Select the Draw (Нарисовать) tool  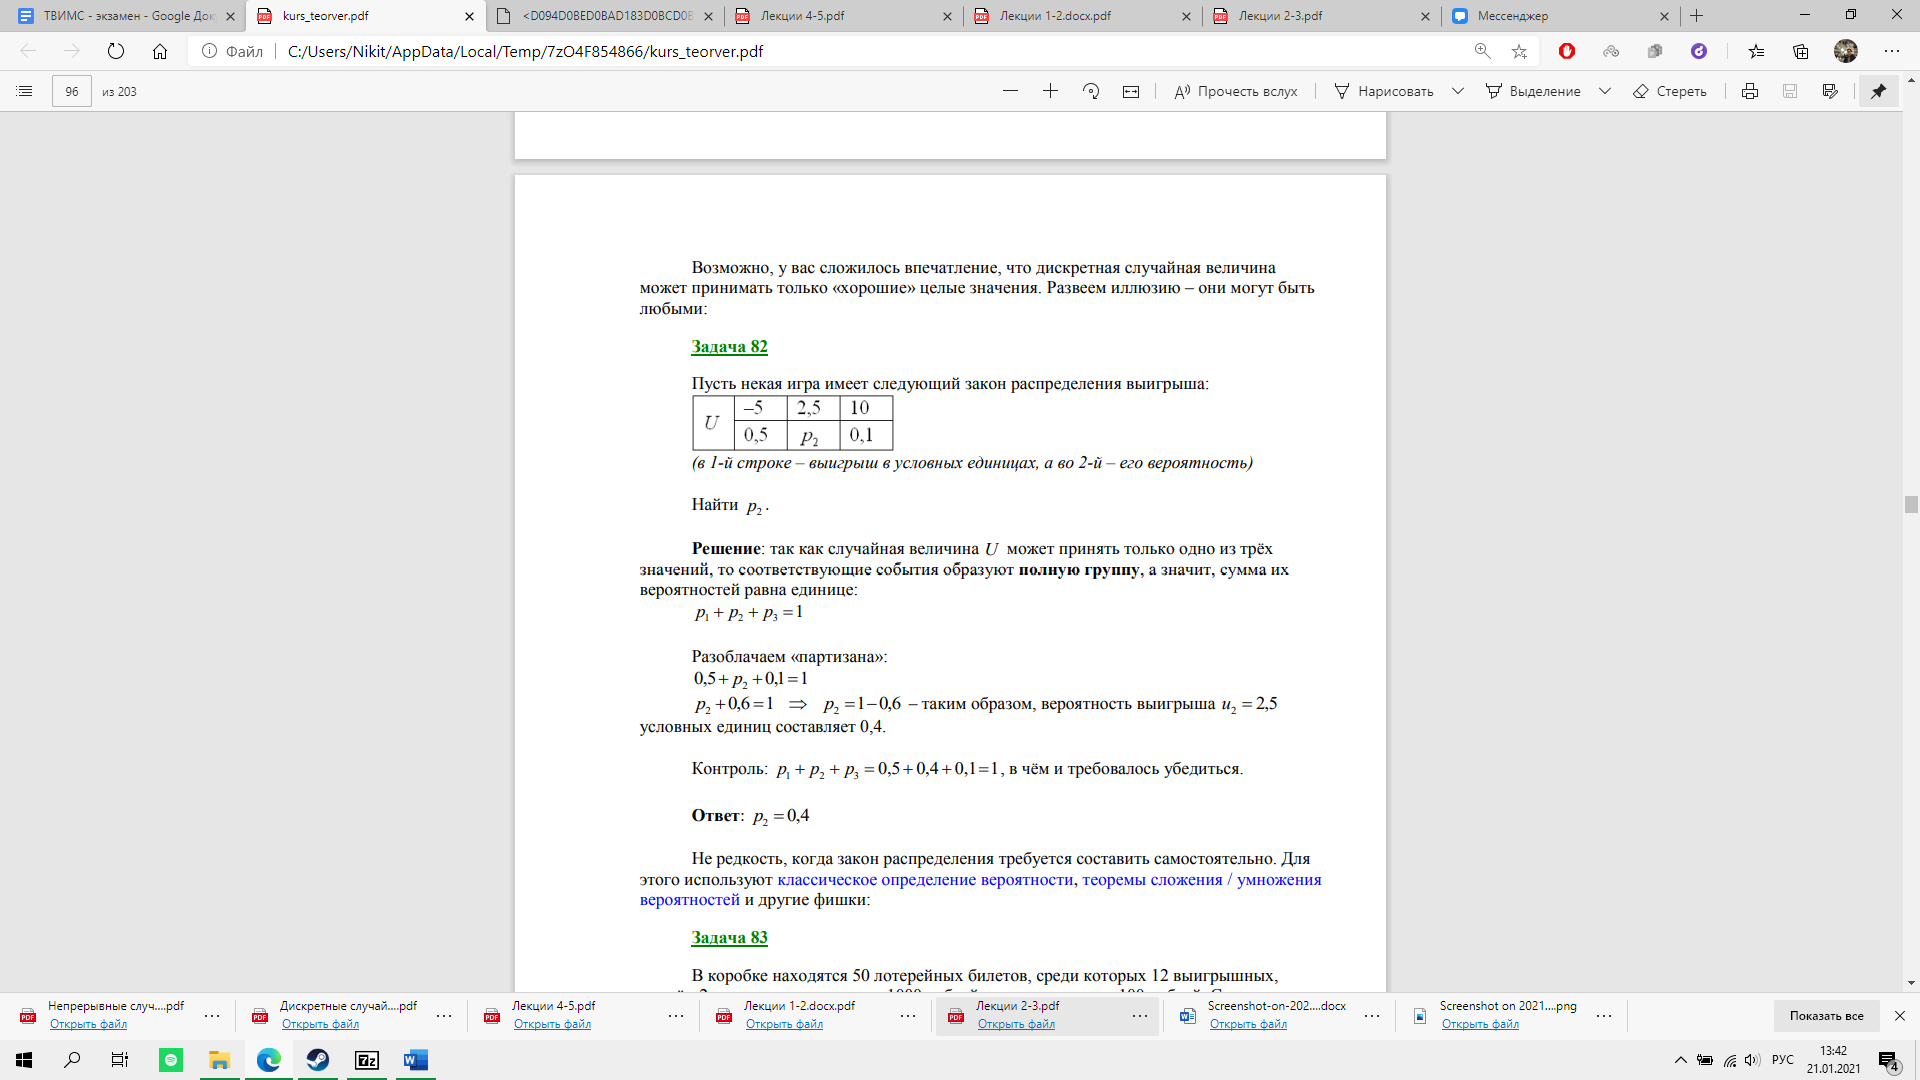click(1384, 91)
